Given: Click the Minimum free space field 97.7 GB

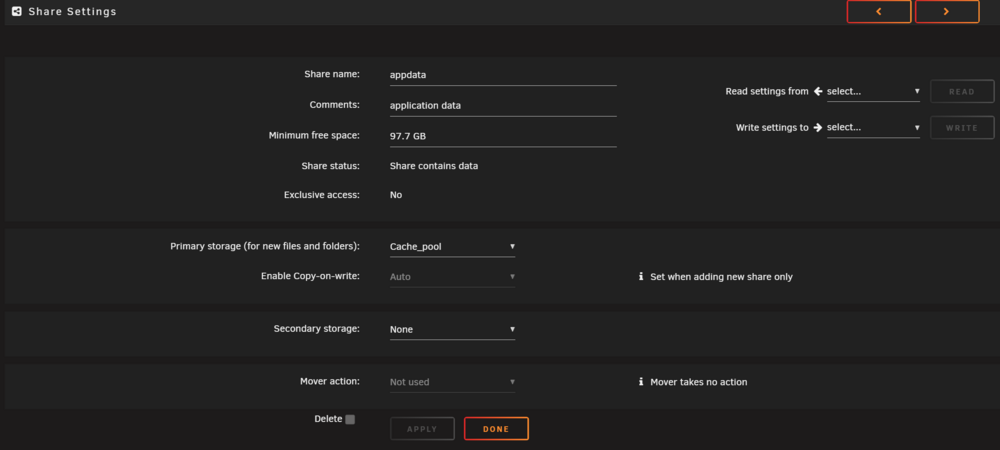Looking at the screenshot, I should click(503, 136).
